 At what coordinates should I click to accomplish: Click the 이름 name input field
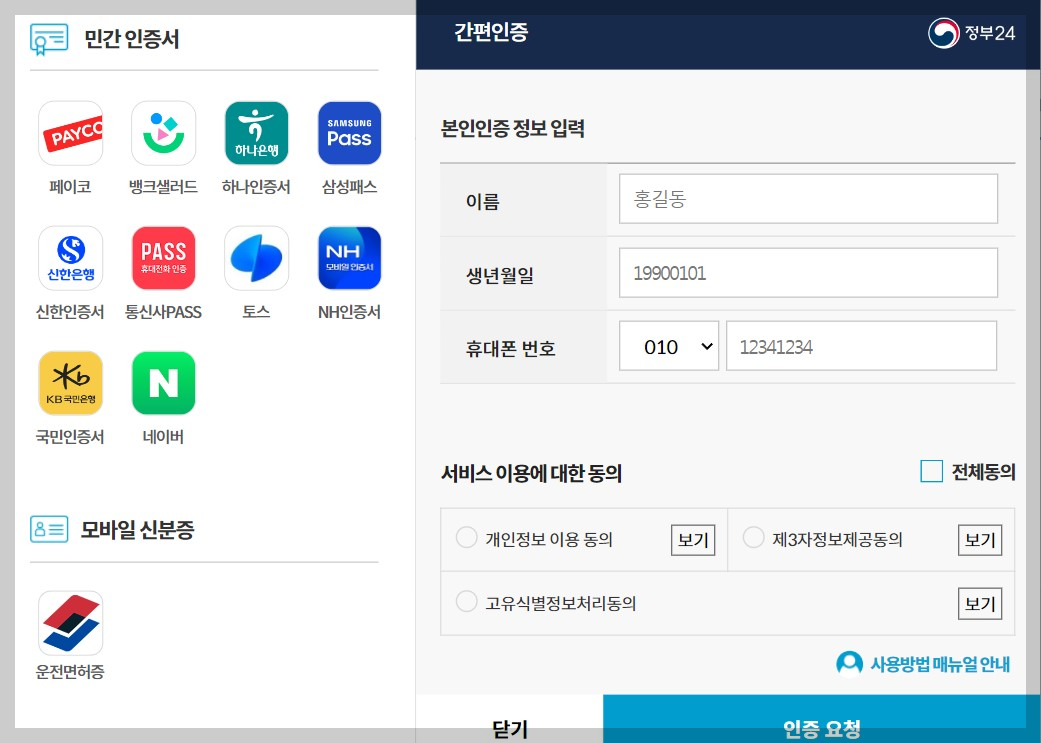click(x=808, y=199)
